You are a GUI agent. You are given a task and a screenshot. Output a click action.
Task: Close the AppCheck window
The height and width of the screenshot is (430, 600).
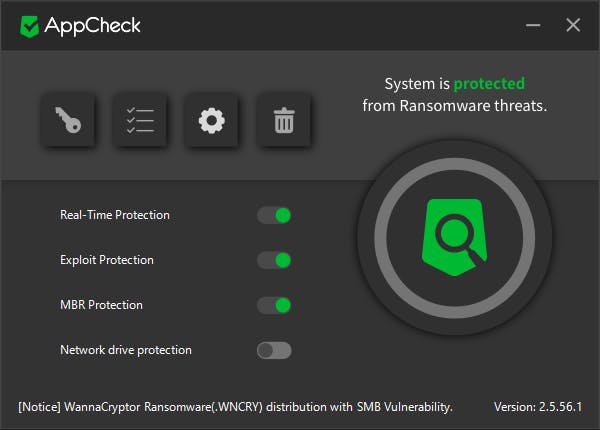click(573, 25)
